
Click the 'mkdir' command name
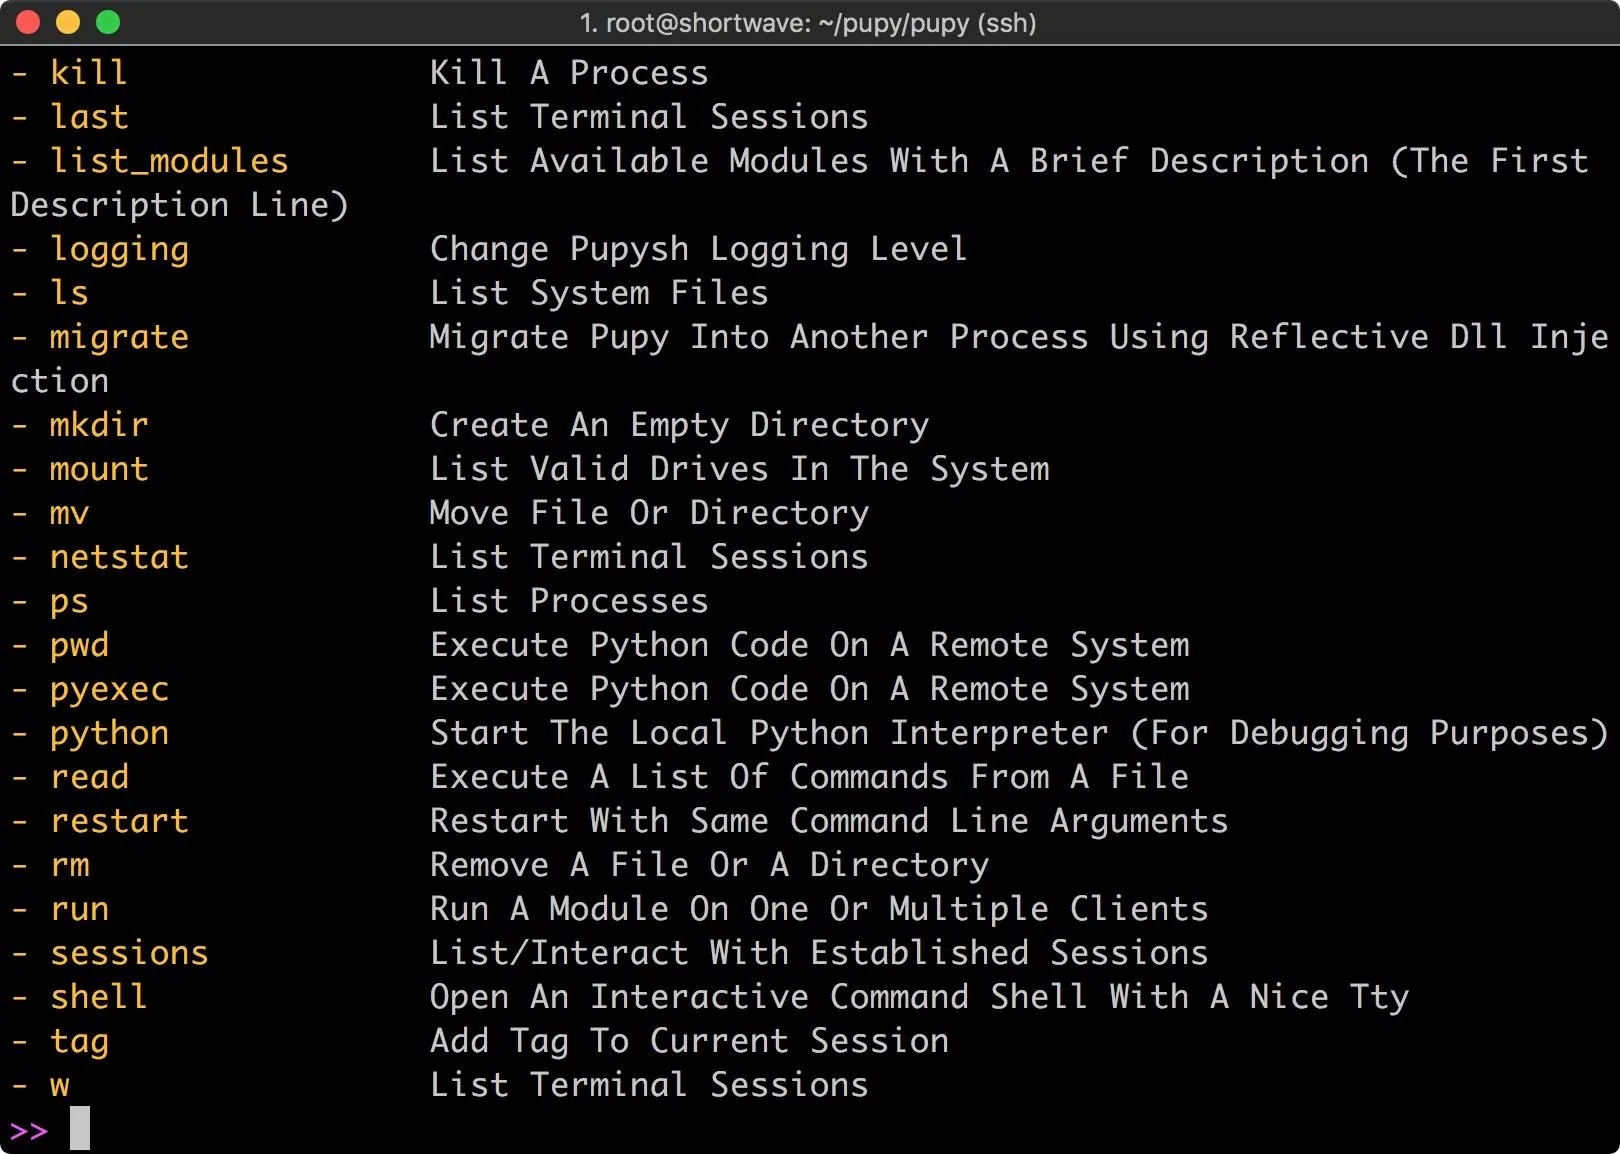tap(99, 425)
